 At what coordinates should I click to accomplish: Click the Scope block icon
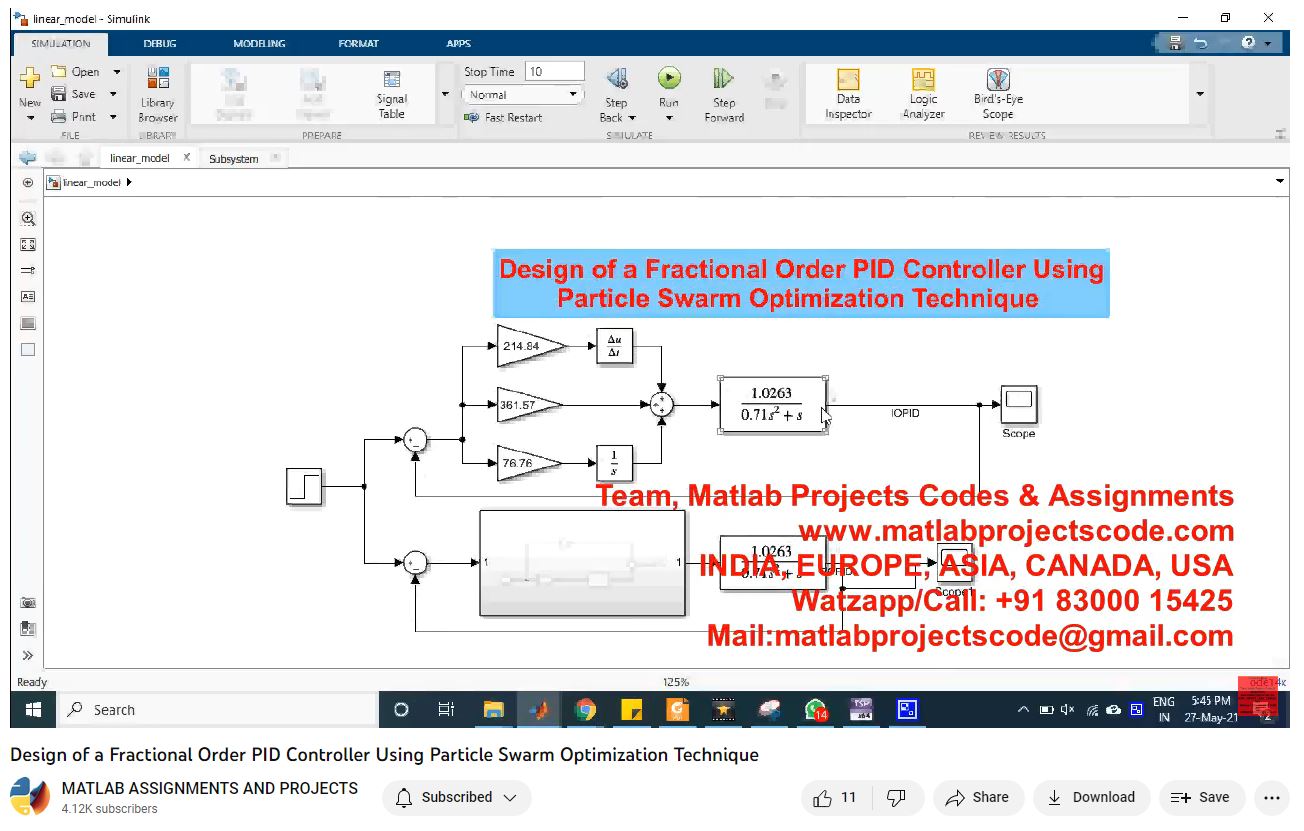pyautogui.click(x=1019, y=405)
